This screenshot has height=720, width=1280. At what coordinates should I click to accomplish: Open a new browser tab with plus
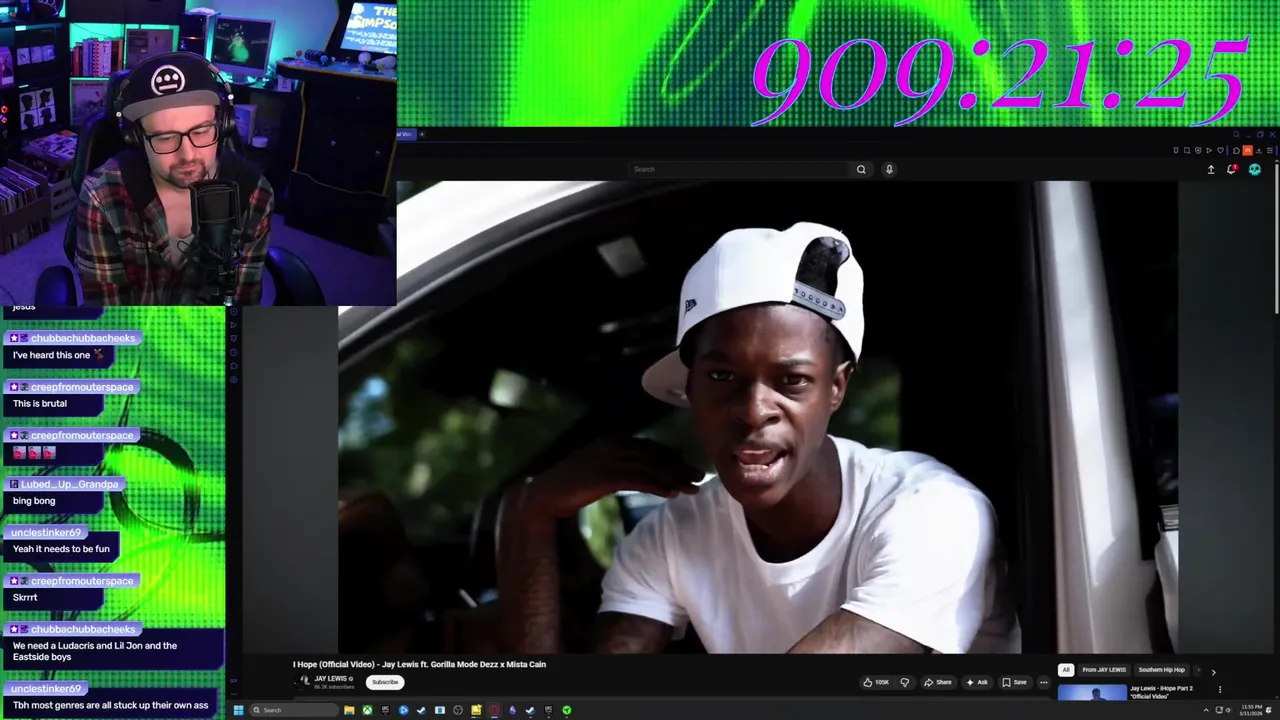422,134
